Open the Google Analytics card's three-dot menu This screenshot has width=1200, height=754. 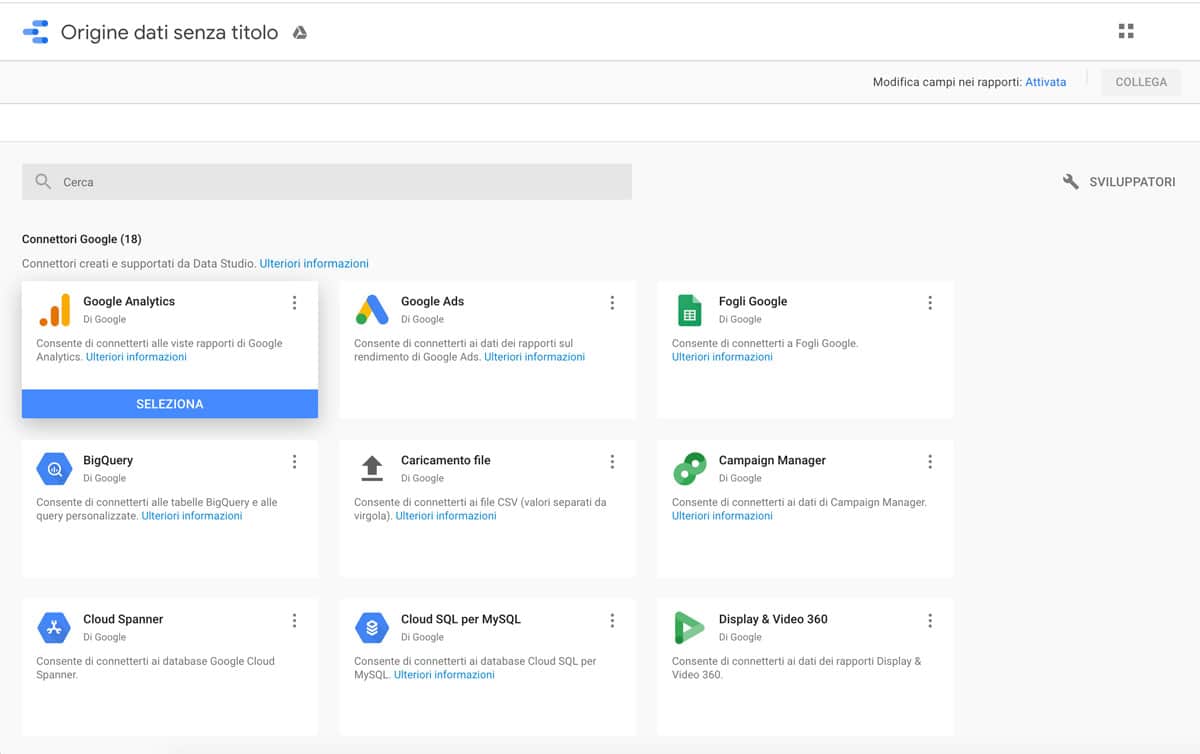pos(294,302)
